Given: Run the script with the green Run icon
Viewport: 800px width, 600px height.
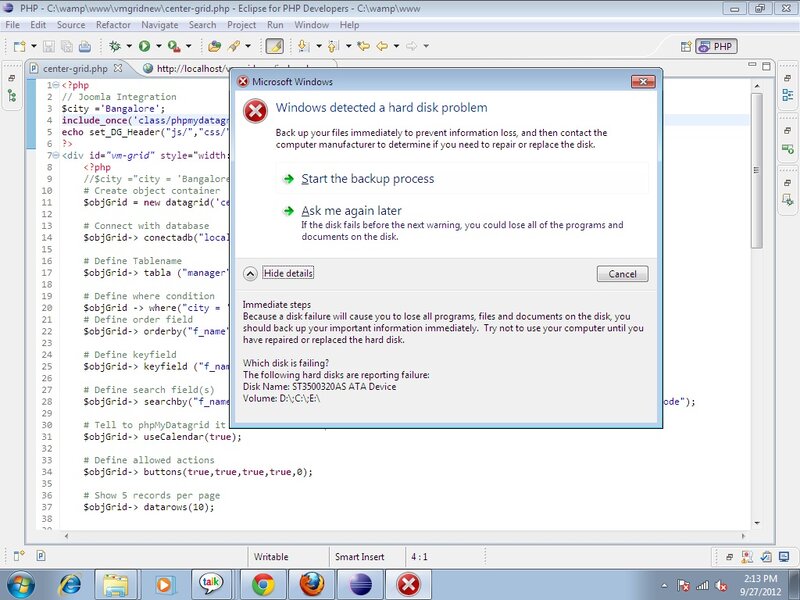Looking at the screenshot, I should tap(144, 46).
